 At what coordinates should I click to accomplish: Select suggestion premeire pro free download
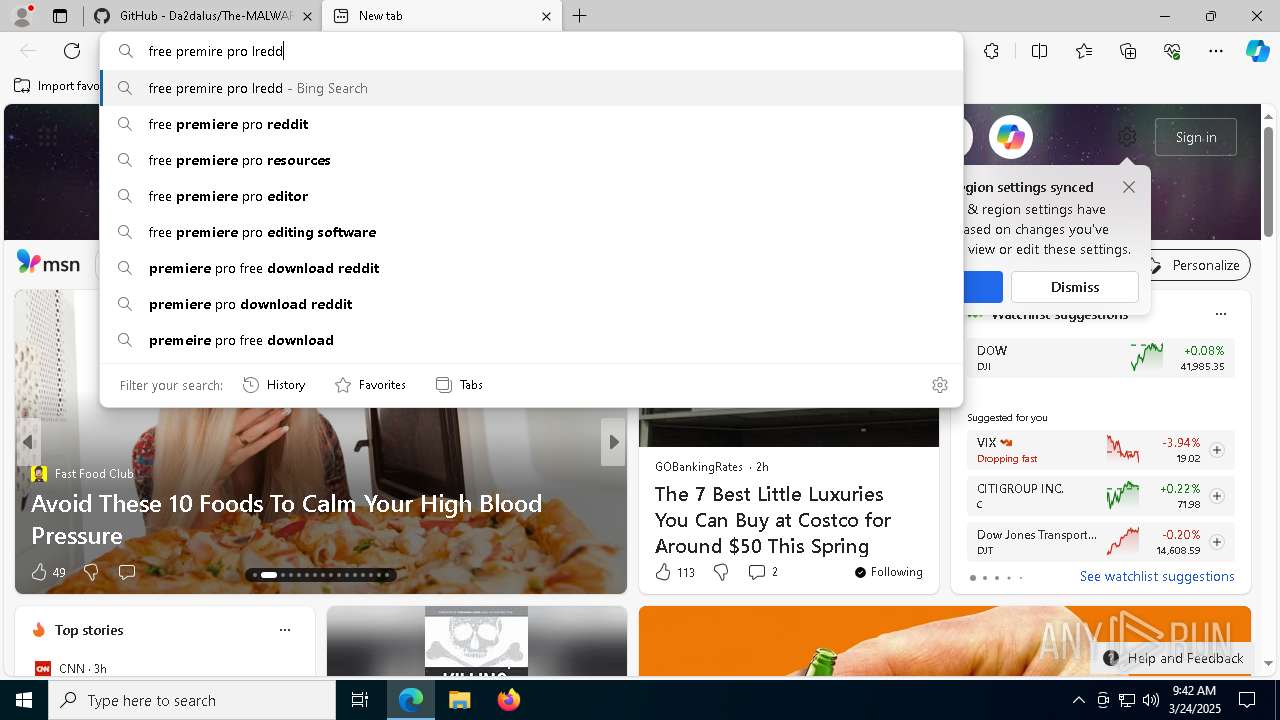point(531,340)
